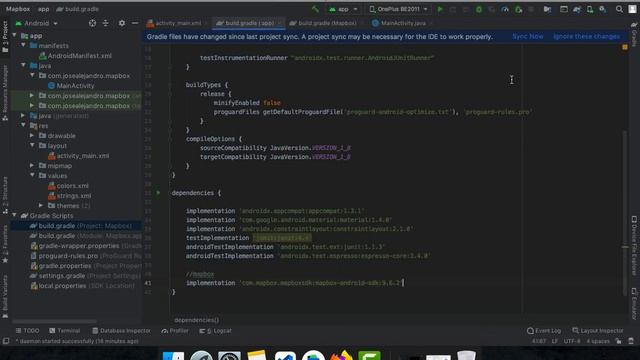
Task: Switch to build.gradle (Mapbox) editor tab
Action: 326,23
